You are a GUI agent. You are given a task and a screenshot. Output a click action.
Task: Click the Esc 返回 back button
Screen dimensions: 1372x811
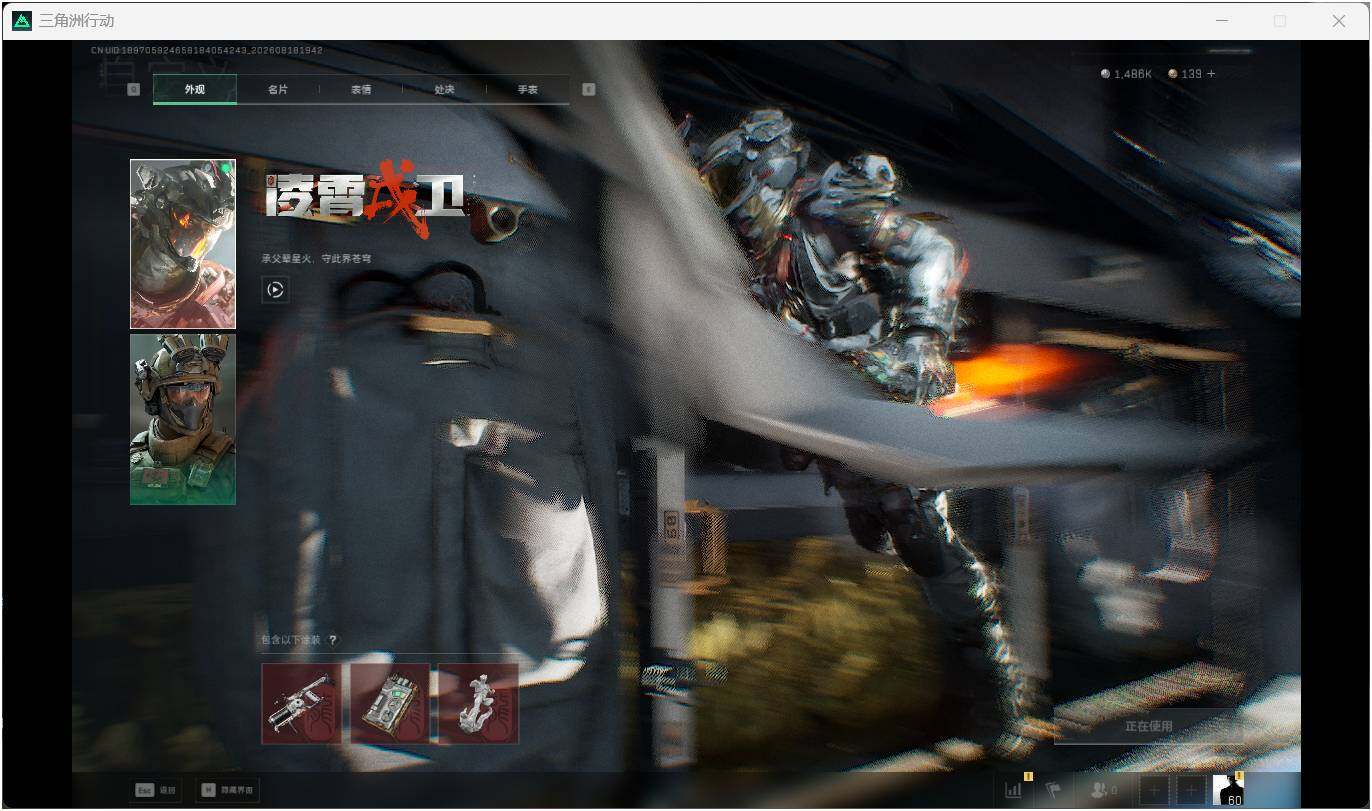click(156, 790)
